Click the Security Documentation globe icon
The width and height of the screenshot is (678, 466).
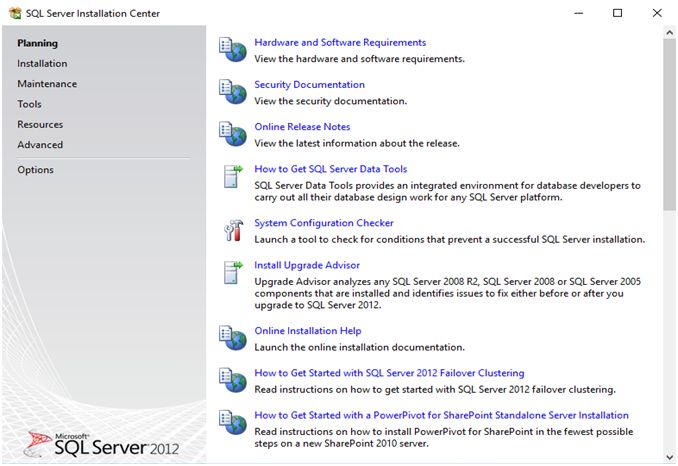point(233,92)
